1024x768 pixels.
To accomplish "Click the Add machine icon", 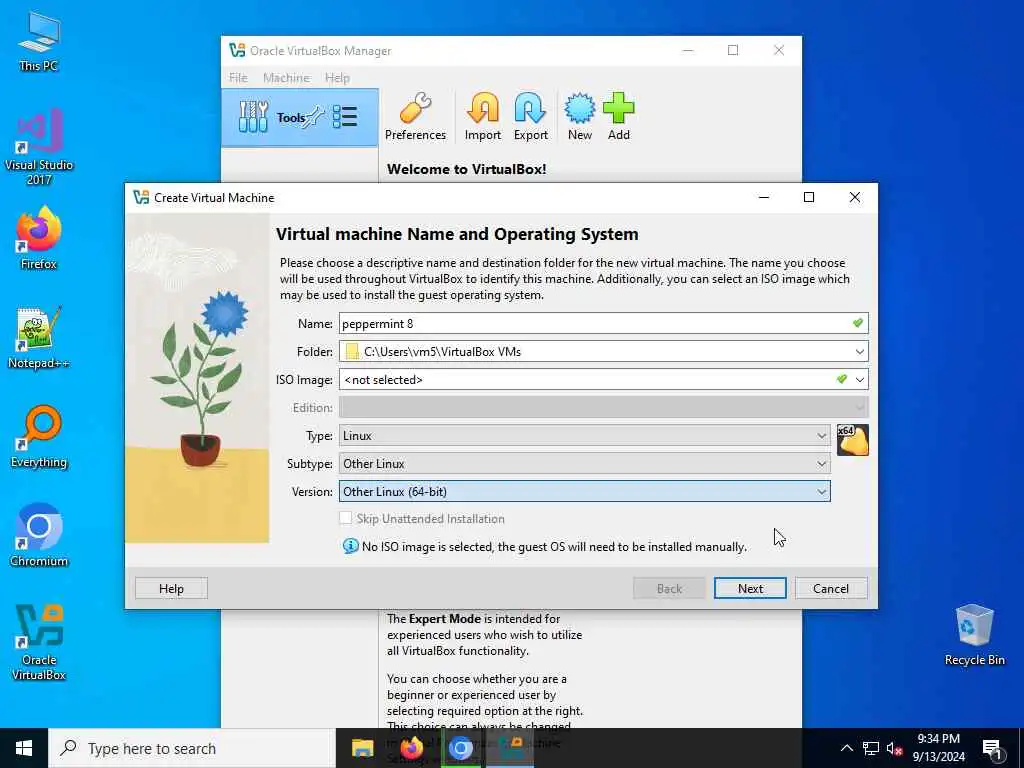I will pyautogui.click(x=618, y=118).
